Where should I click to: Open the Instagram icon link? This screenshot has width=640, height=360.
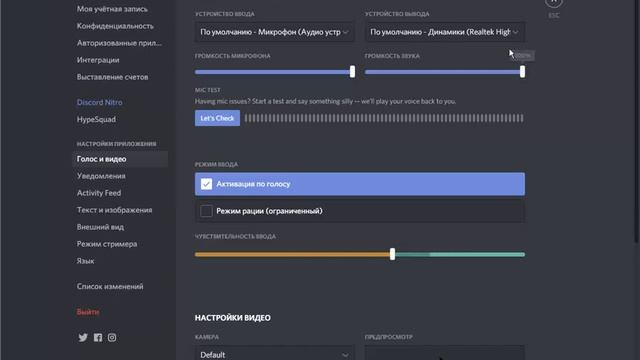tap(112, 338)
